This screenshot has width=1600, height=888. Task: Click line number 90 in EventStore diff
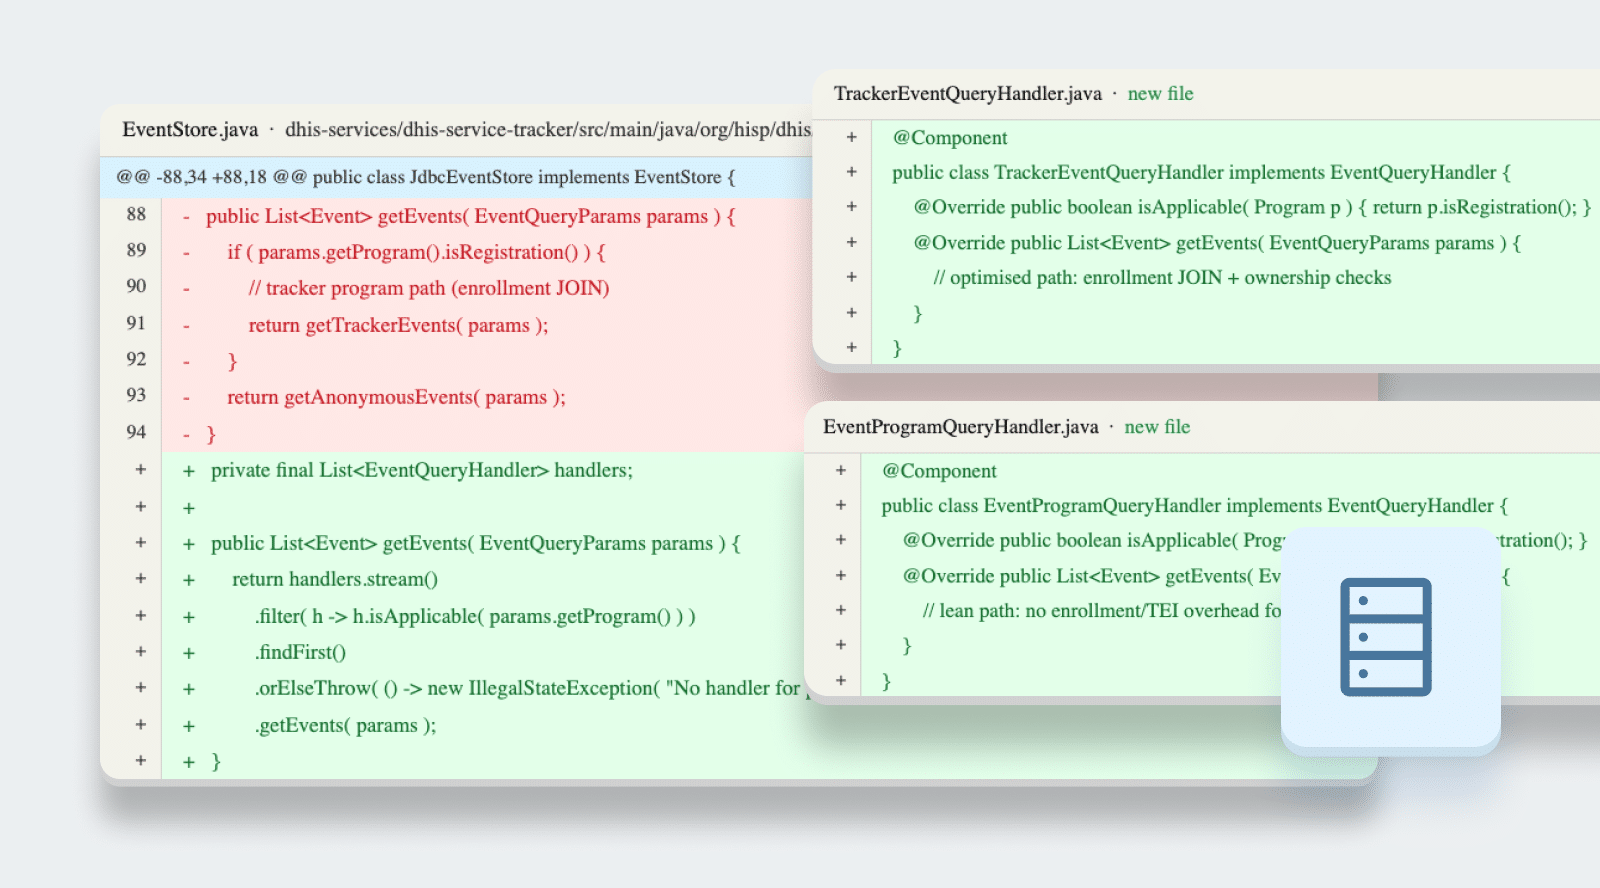136,286
